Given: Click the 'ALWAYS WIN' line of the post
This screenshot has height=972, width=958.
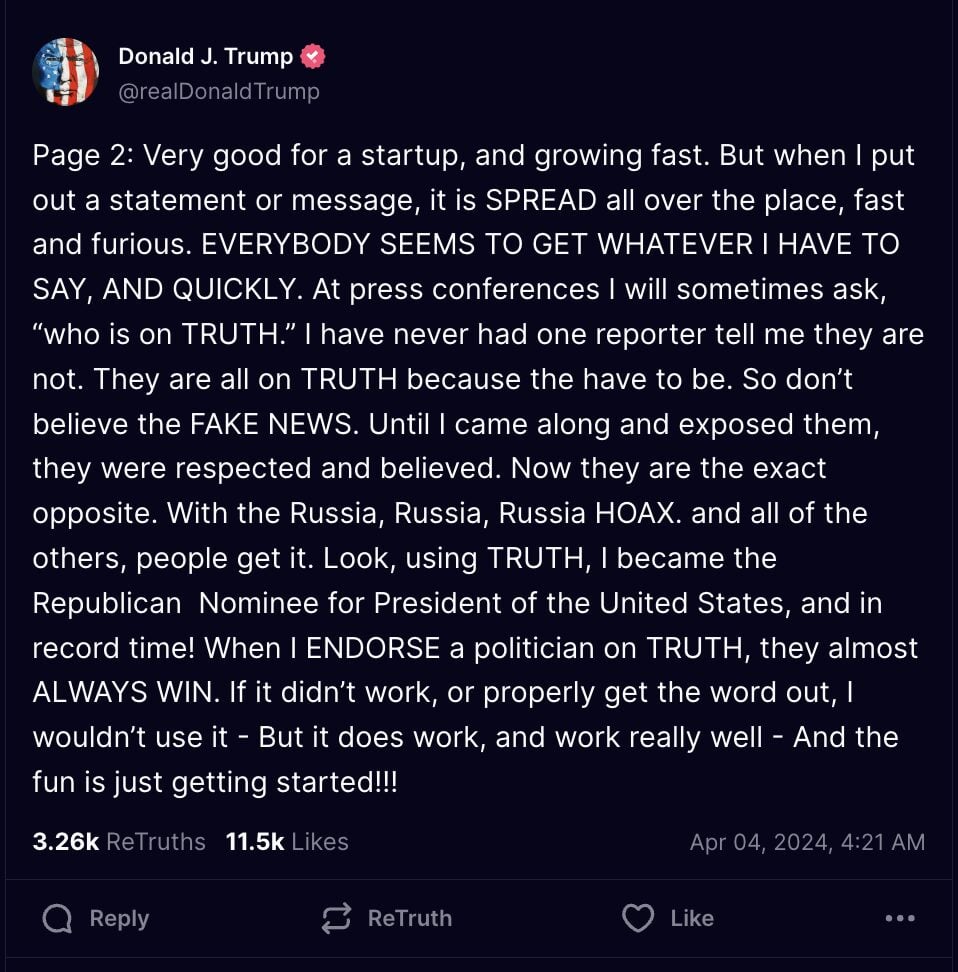Looking at the screenshot, I should [443, 692].
